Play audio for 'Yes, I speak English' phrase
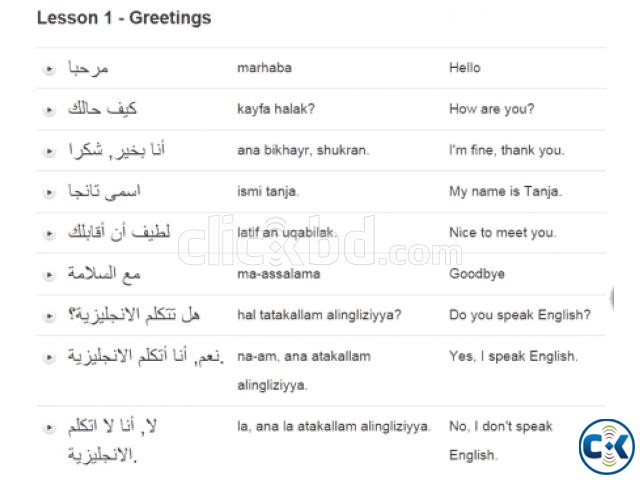Image resolution: width=640 pixels, height=480 pixels. click(50, 356)
